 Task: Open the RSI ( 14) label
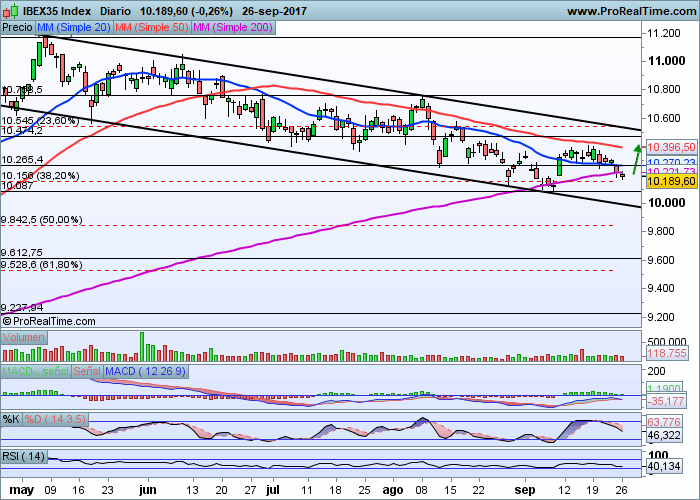[24, 456]
